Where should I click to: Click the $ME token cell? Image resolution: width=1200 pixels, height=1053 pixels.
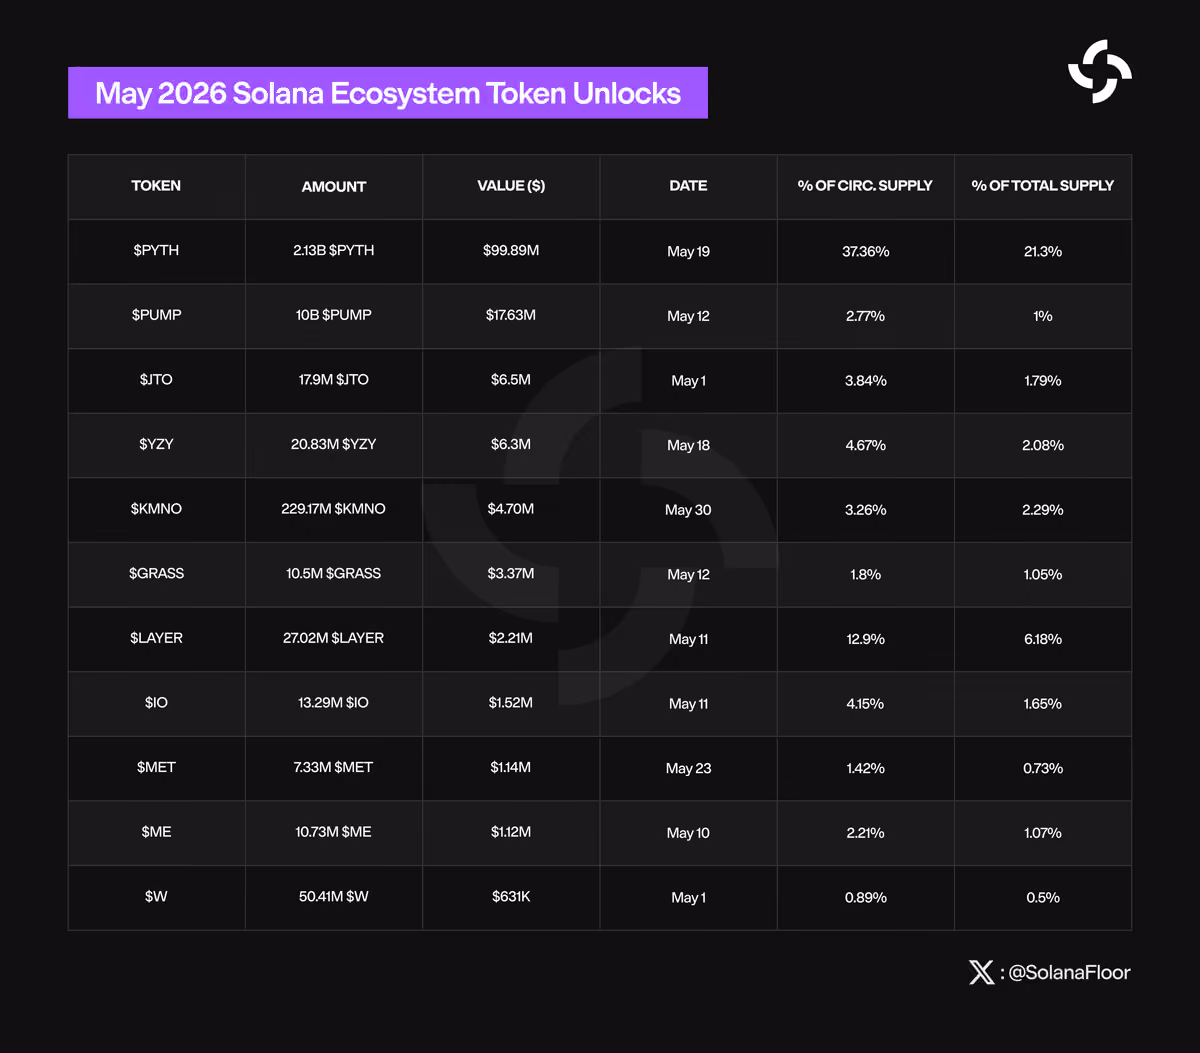(x=156, y=832)
